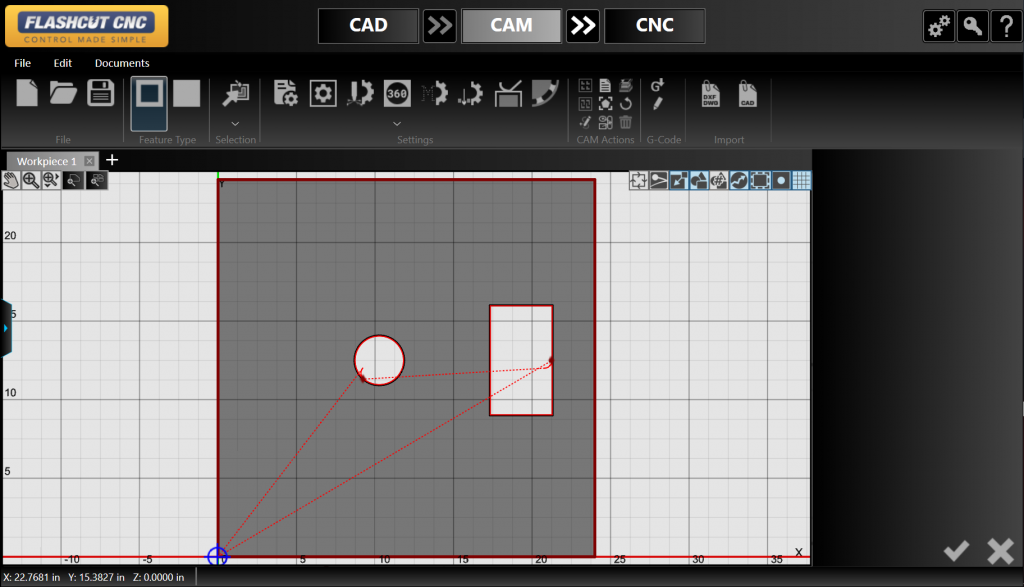The image size is (1024, 587).
Task: Open a file using the folder icon
Action: click(x=63, y=93)
